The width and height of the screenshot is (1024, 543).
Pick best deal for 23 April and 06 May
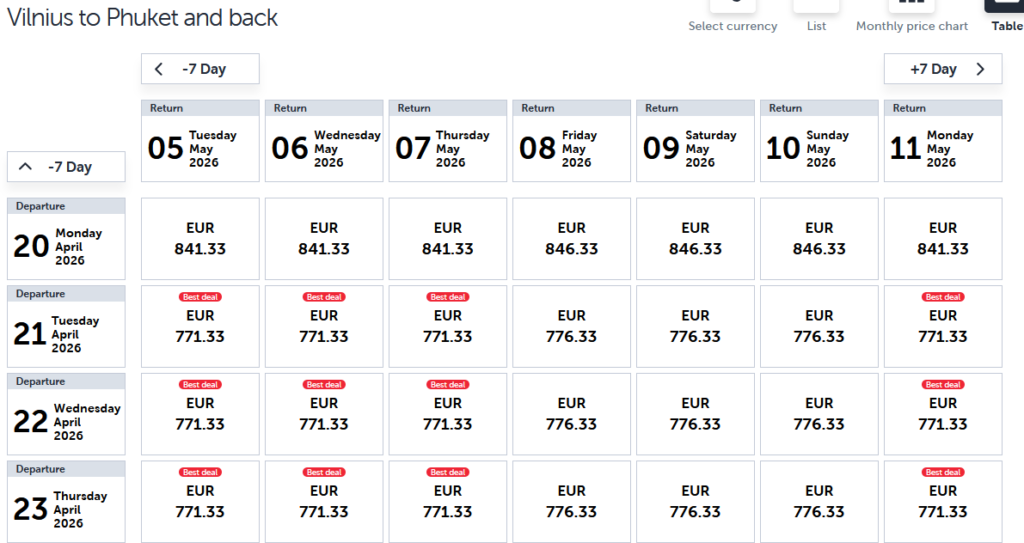coord(324,501)
